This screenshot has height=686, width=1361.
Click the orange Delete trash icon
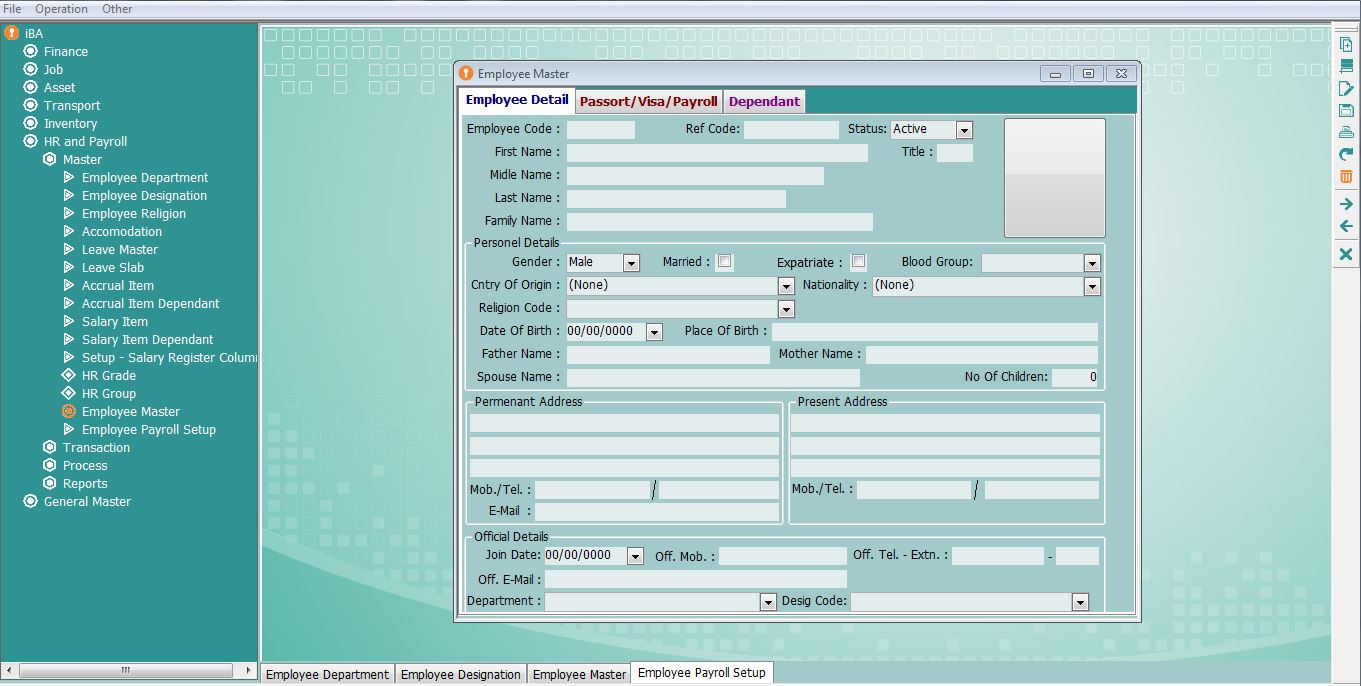click(x=1346, y=177)
